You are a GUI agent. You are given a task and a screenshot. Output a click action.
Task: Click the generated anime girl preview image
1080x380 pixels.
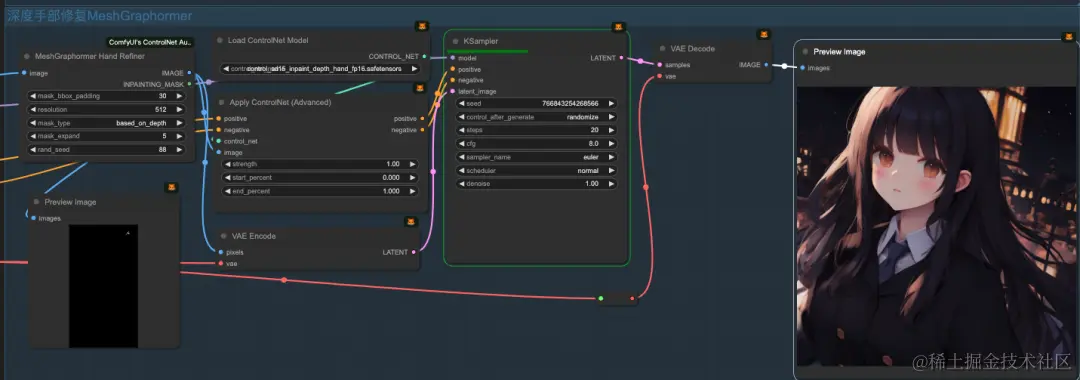(935, 226)
